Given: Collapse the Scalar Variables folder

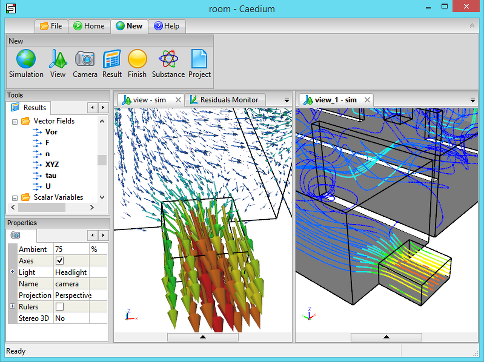Looking at the screenshot, I should coord(15,198).
